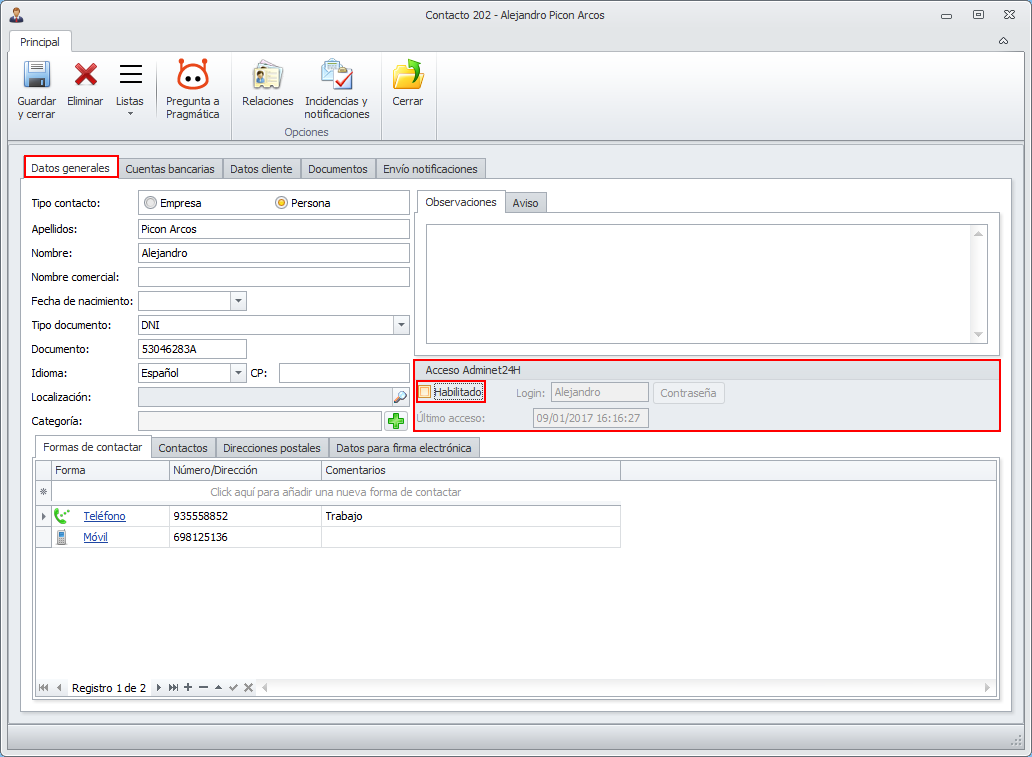Sort by Número/Dirección column header
The height and width of the screenshot is (757, 1032).
click(x=245, y=470)
